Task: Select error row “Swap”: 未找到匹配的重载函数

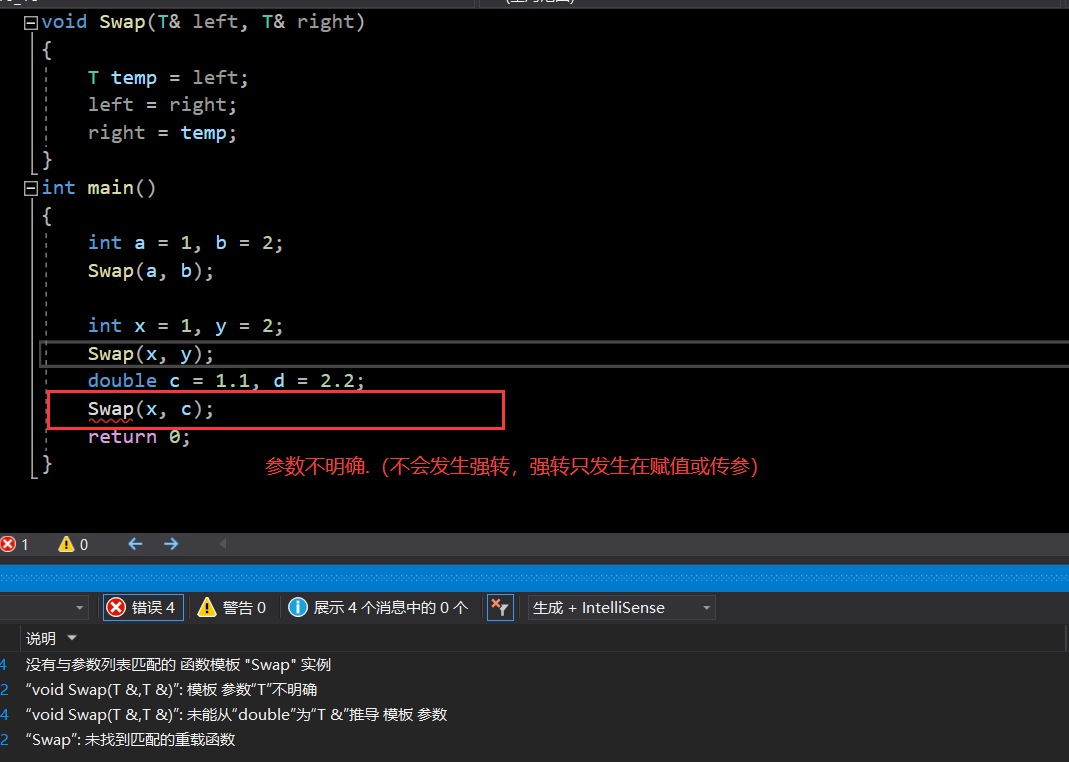Action: coord(130,740)
